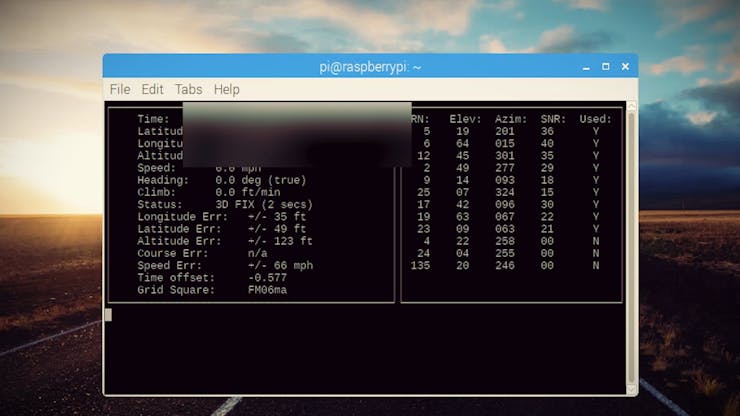Screen dimensions: 740x416
Task: Click azimuth value 067
Action: 505,217
